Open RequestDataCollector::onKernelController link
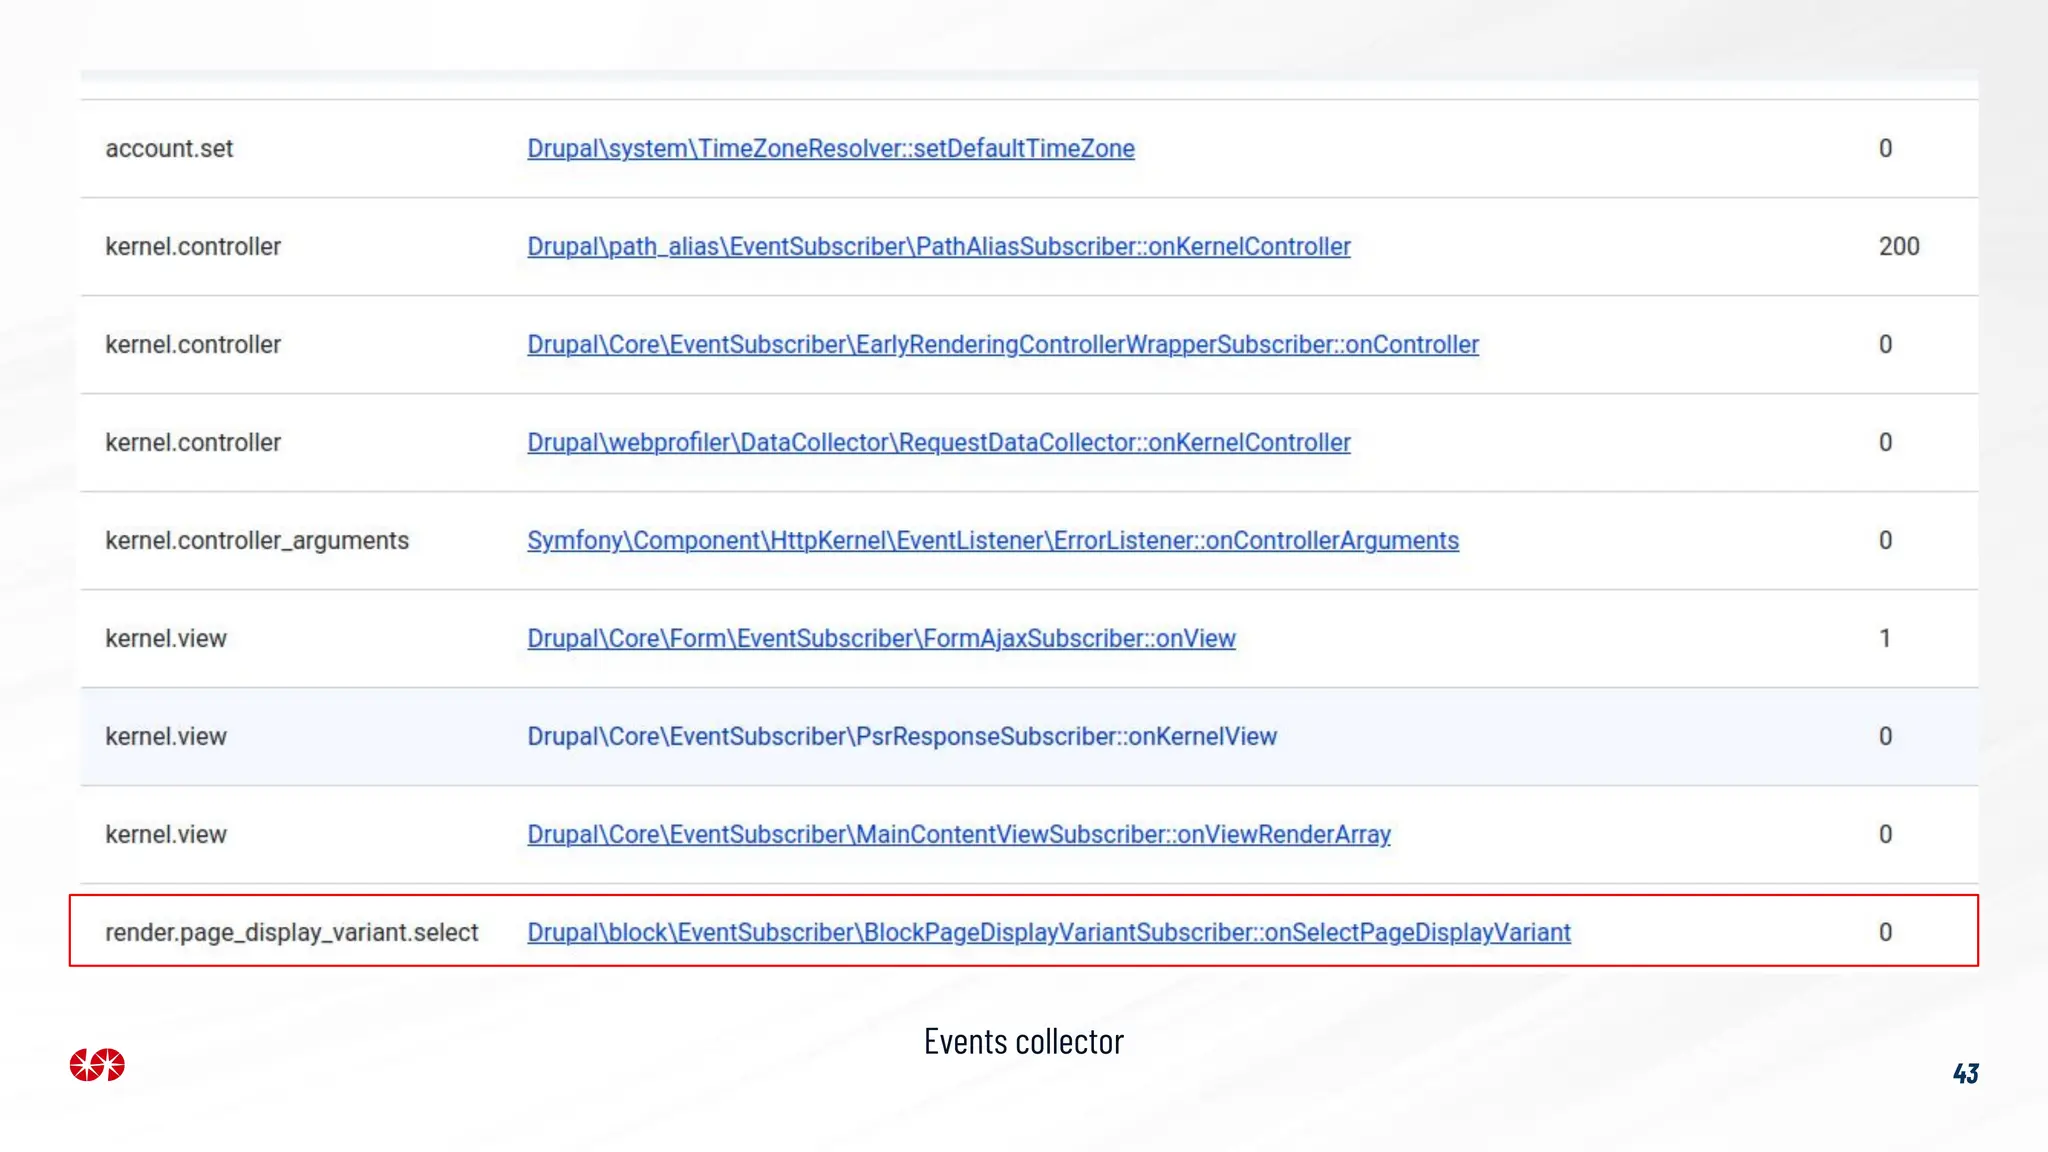This screenshot has height=1152, width=2048. click(x=938, y=442)
